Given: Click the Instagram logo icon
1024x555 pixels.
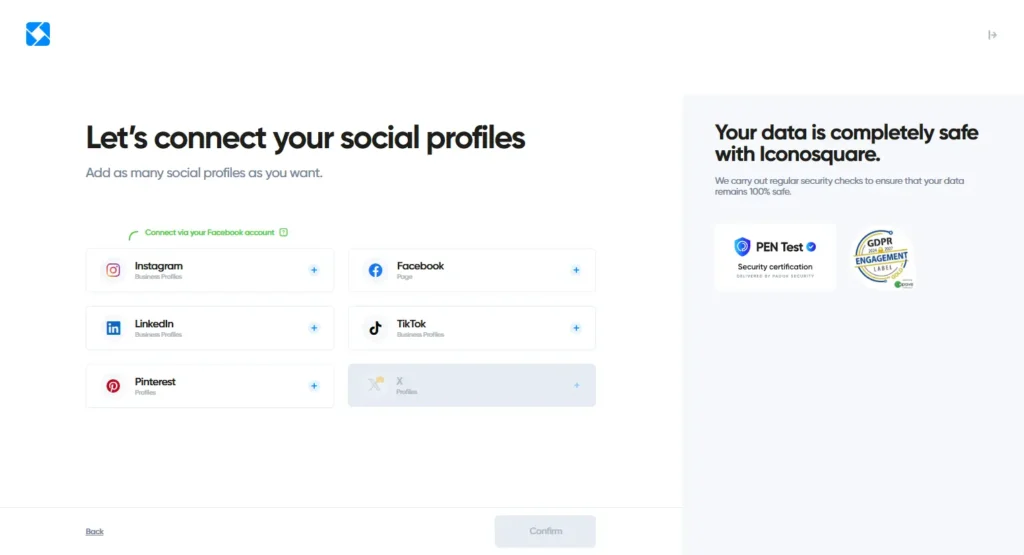Looking at the screenshot, I should coord(114,270).
